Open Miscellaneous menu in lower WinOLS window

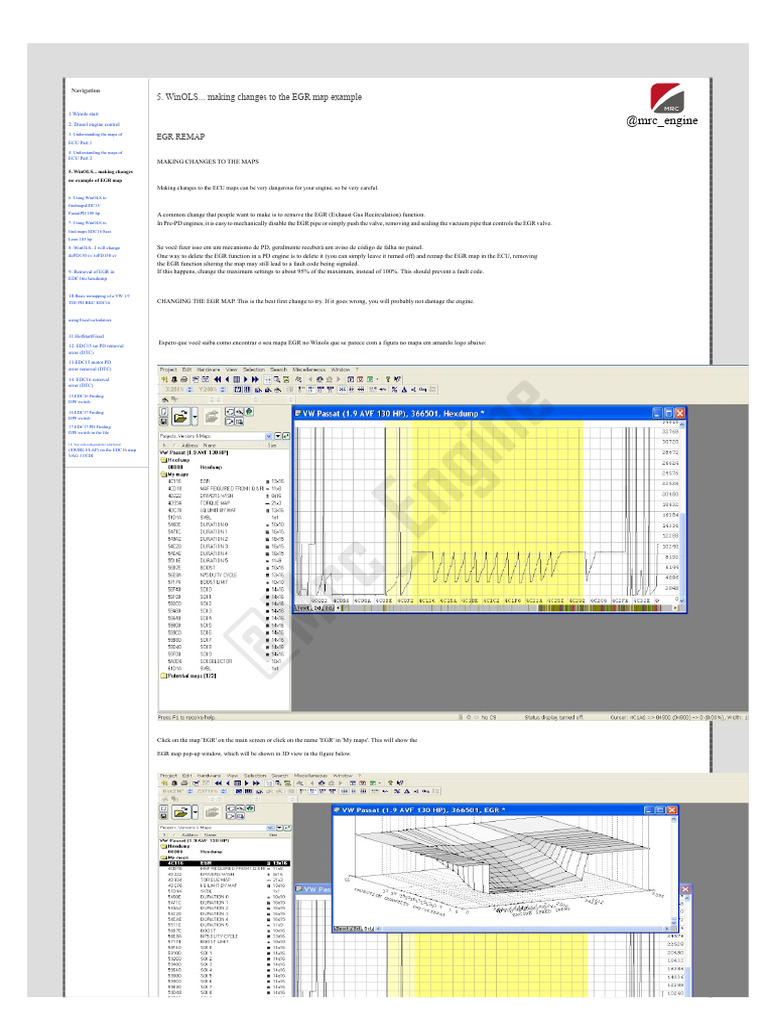311,776
